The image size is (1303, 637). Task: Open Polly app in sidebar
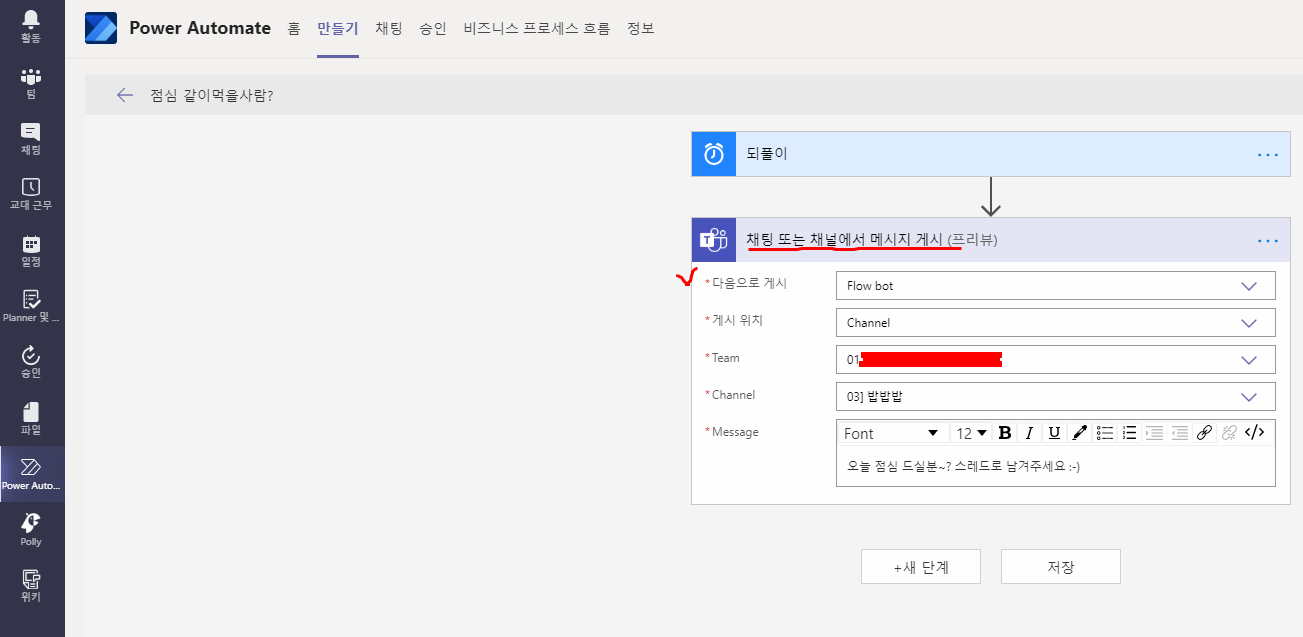pyautogui.click(x=31, y=530)
